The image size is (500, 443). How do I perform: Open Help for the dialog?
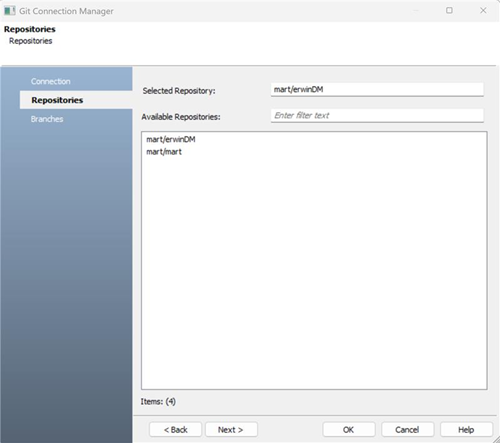[466, 430]
